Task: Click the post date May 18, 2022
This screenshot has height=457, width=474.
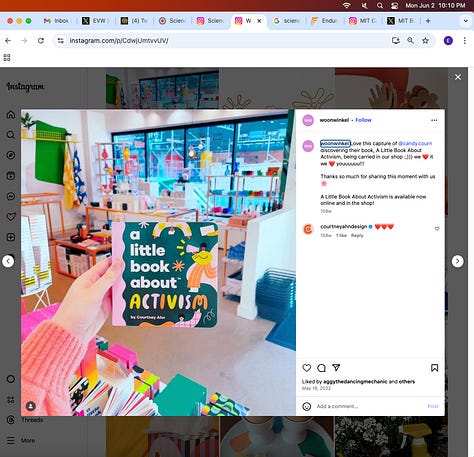Action: (316, 388)
